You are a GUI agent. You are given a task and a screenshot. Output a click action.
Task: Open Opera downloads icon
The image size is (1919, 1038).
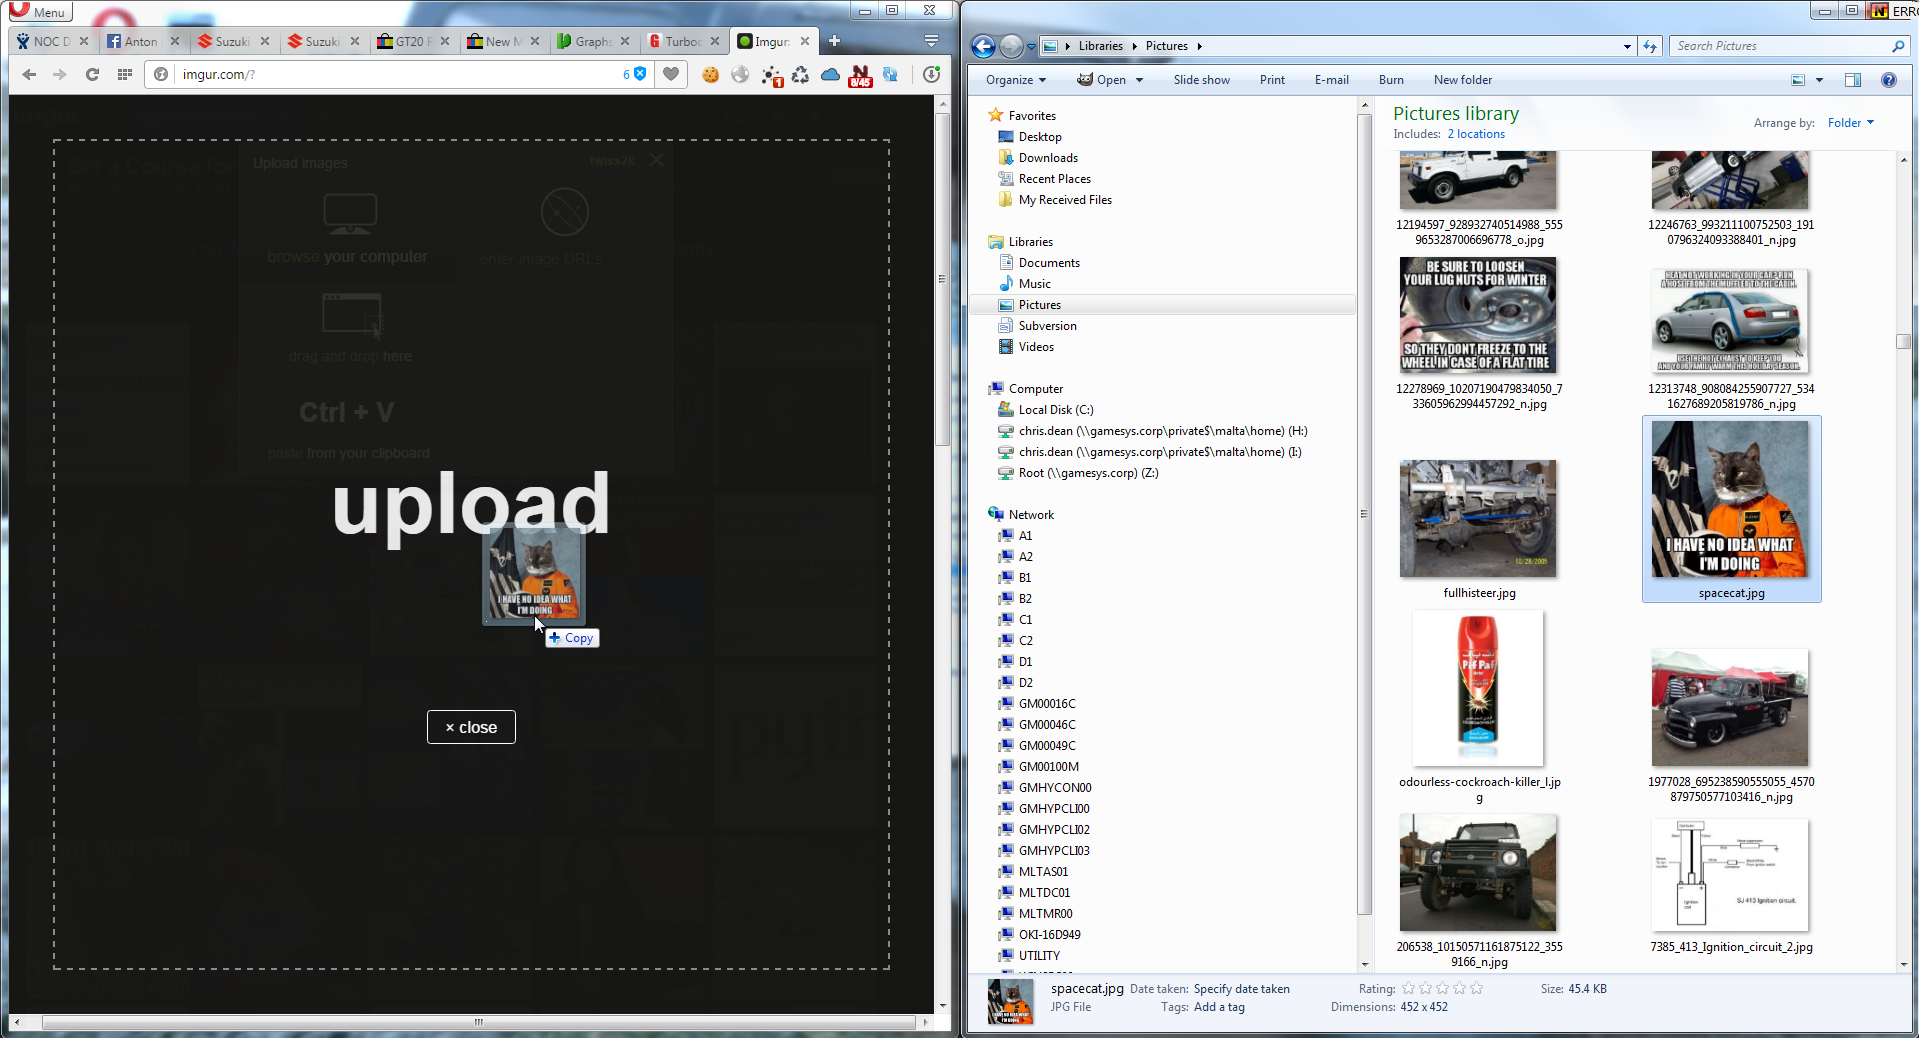(x=931, y=74)
